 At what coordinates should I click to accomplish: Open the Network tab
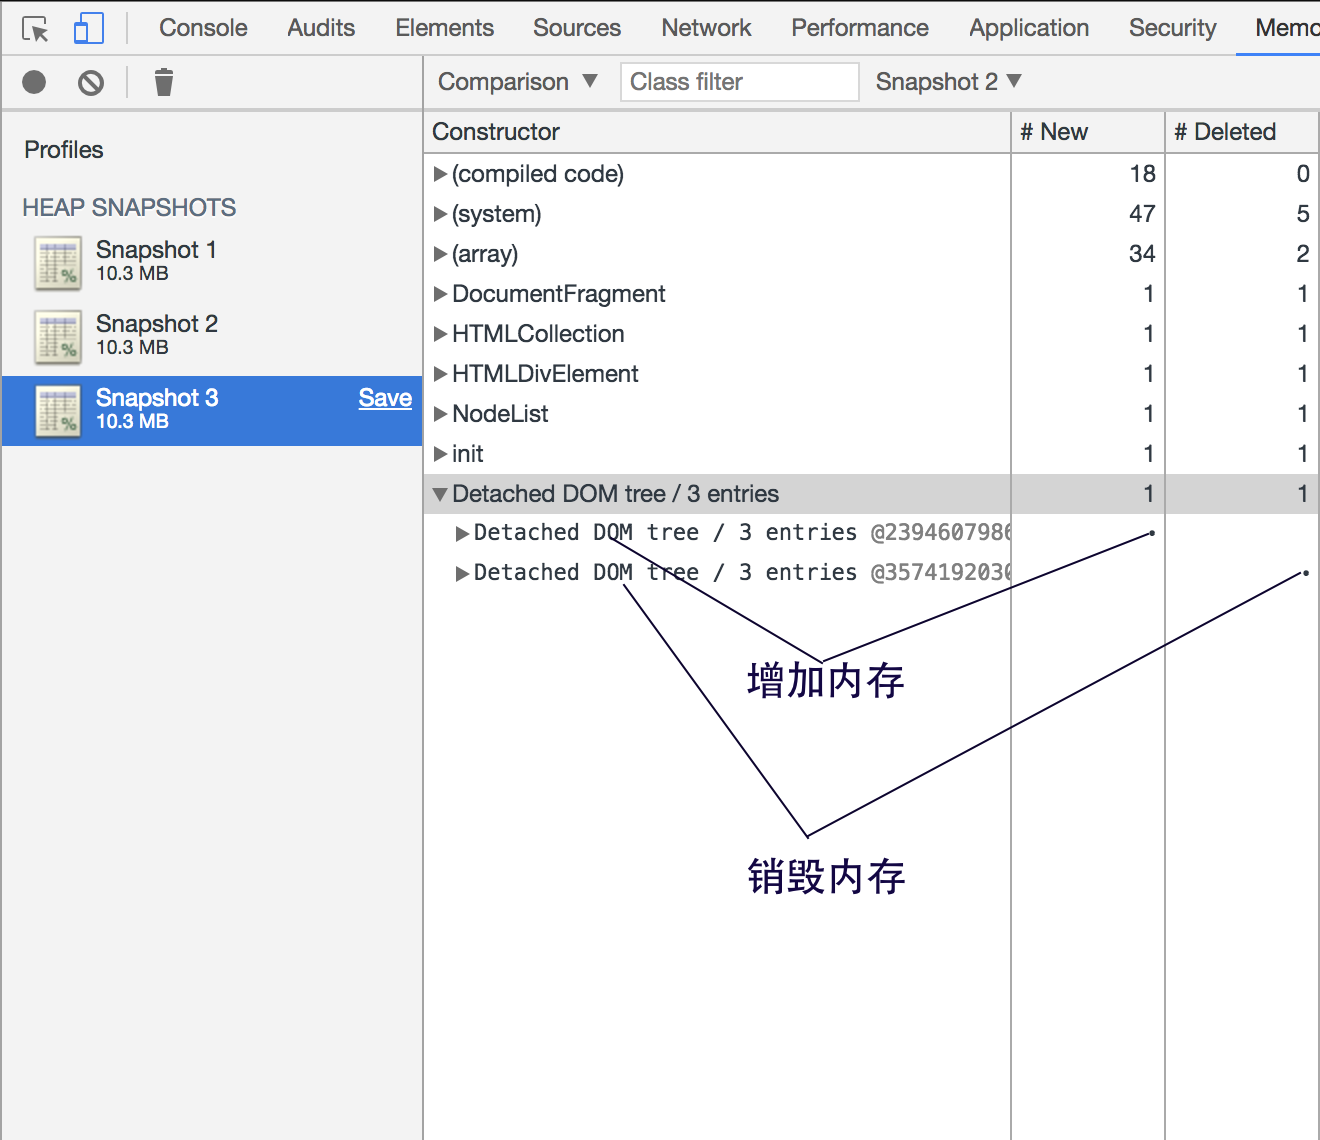(706, 28)
